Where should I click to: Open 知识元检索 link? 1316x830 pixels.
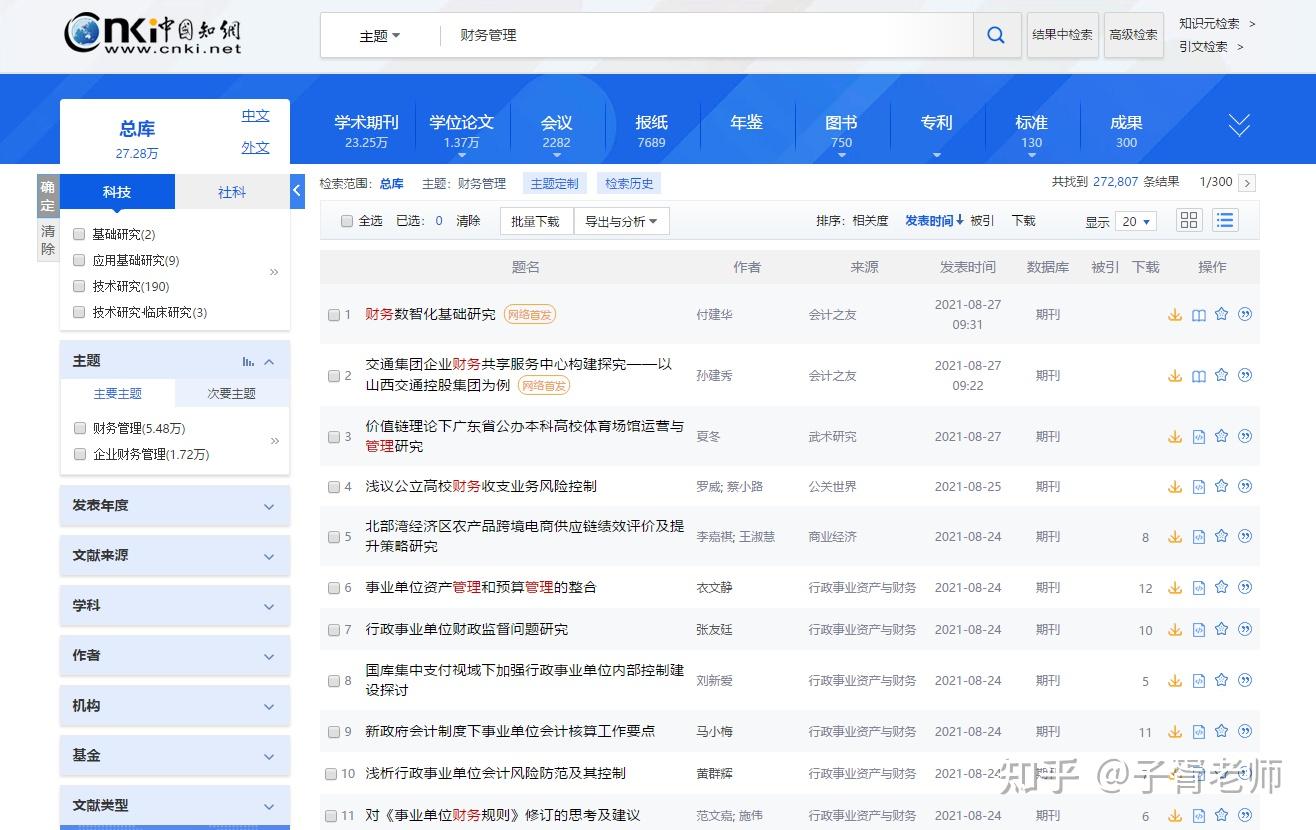pyautogui.click(x=1209, y=23)
